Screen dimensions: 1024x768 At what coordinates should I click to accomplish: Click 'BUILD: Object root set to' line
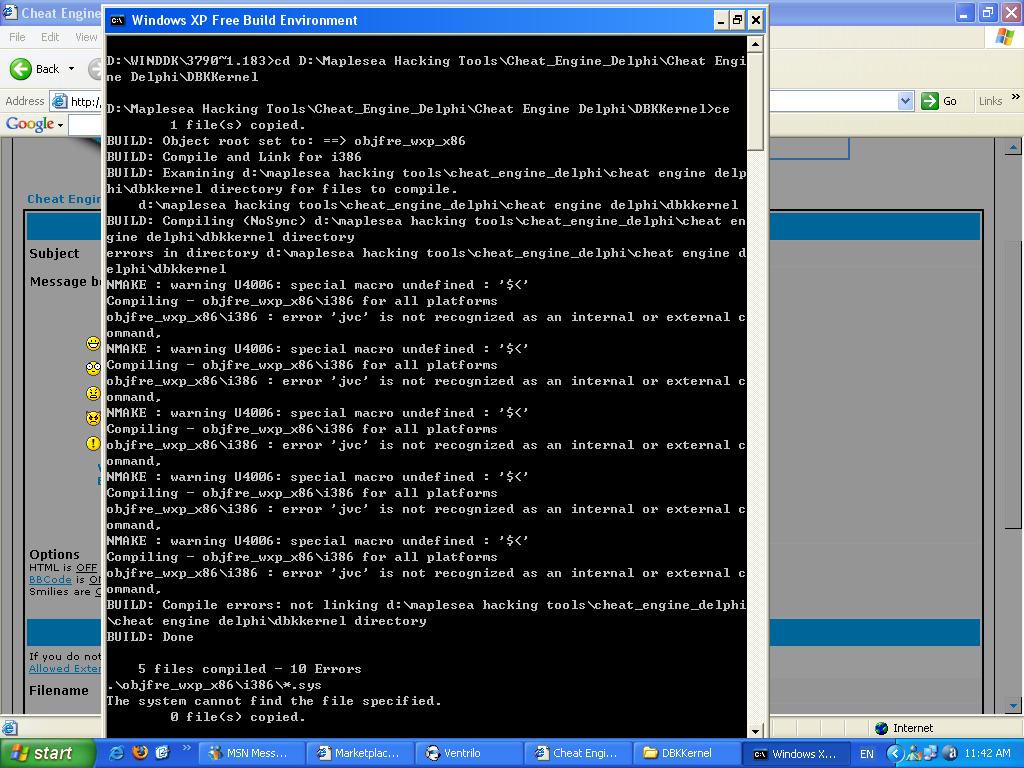click(x=286, y=141)
